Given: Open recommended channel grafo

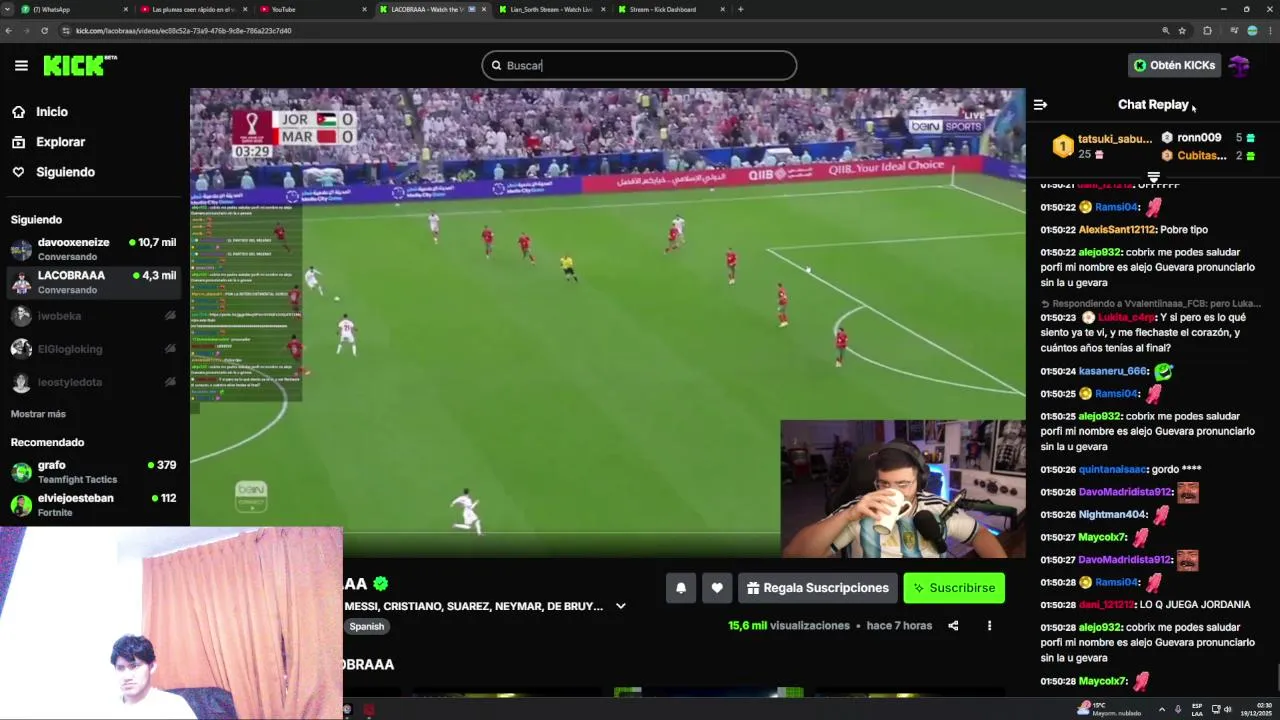Looking at the screenshot, I should (93, 472).
